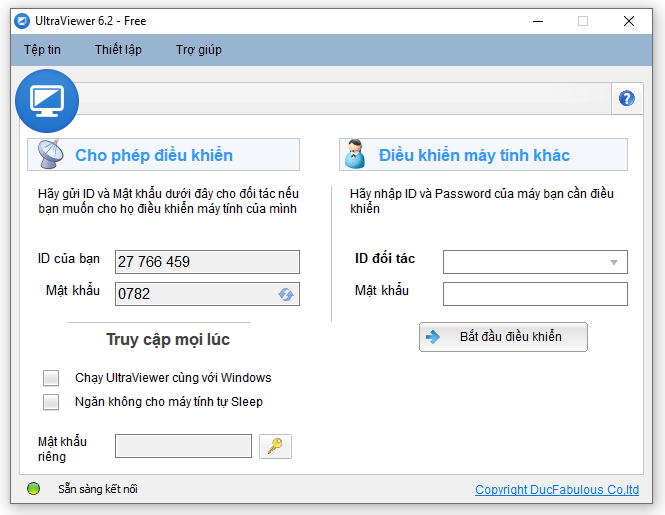This screenshot has height=515, width=665.
Task: Refresh password using the circular arrows icon
Action: tap(286, 294)
